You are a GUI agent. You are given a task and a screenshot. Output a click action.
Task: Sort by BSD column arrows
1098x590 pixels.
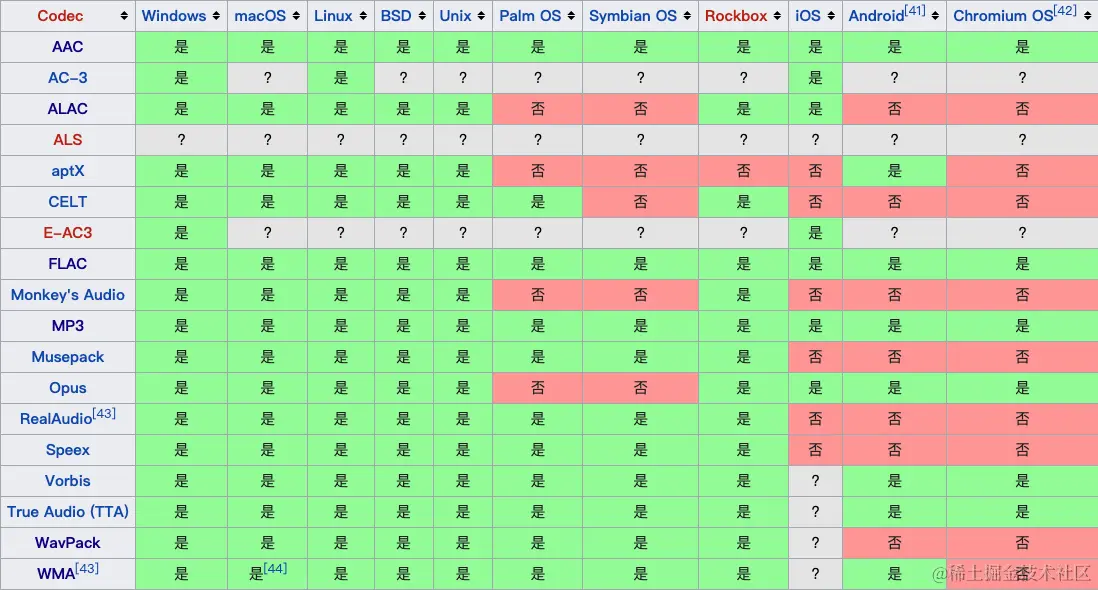pyautogui.click(x=422, y=16)
